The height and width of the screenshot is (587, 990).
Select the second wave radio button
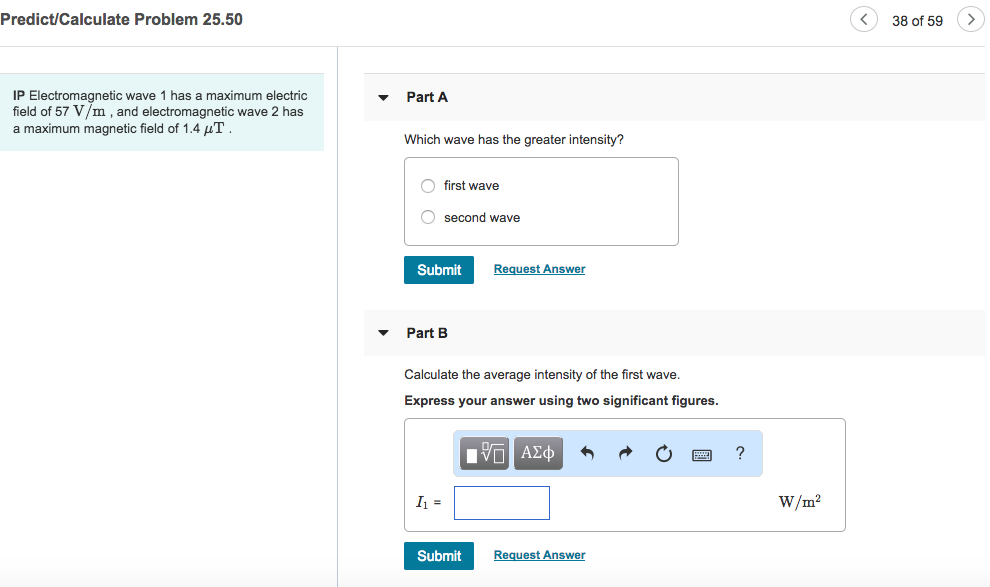tap(427, 217)
